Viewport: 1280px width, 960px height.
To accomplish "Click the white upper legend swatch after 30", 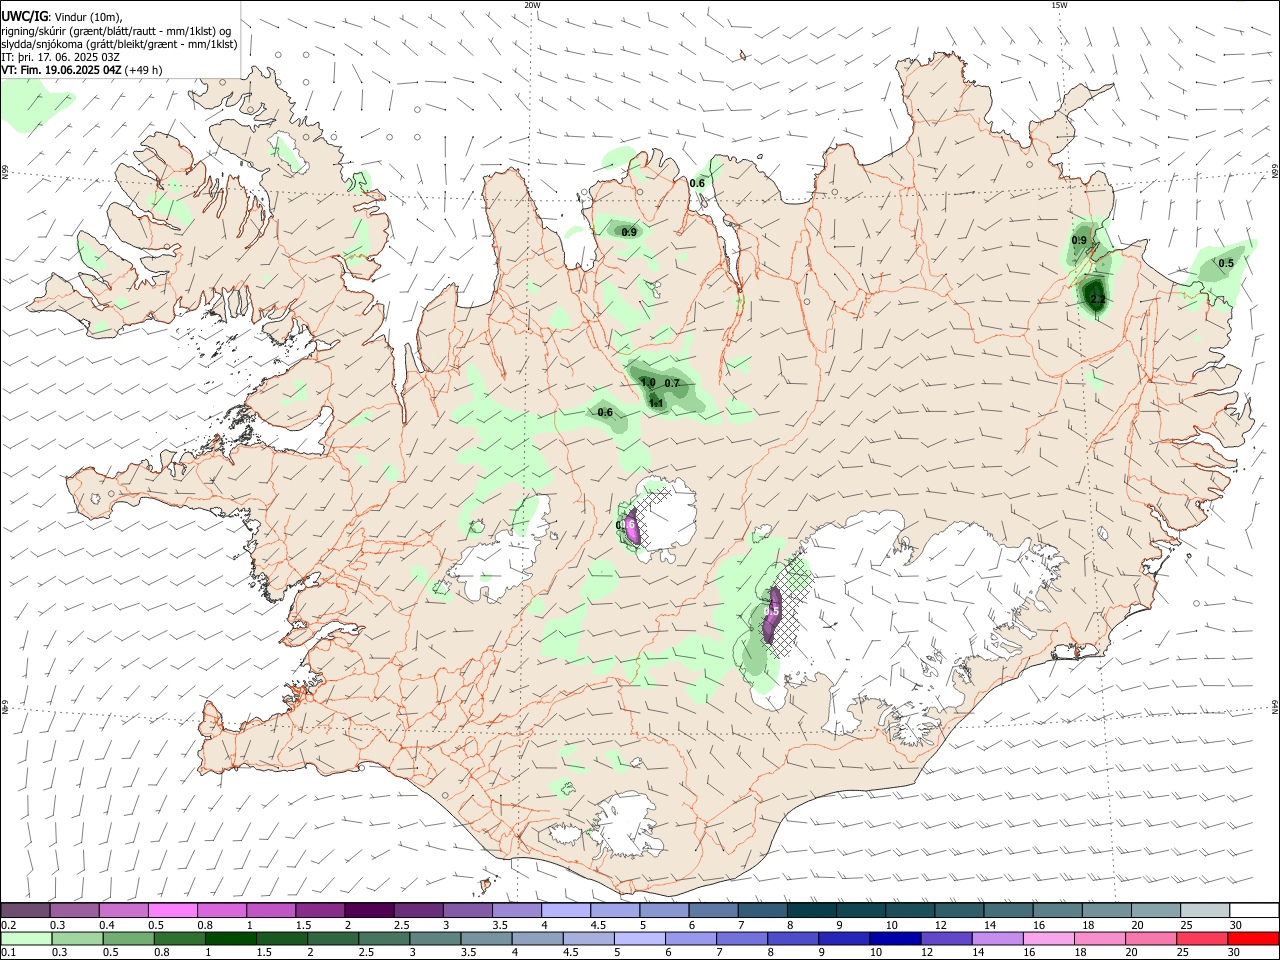I will 1256,910.
